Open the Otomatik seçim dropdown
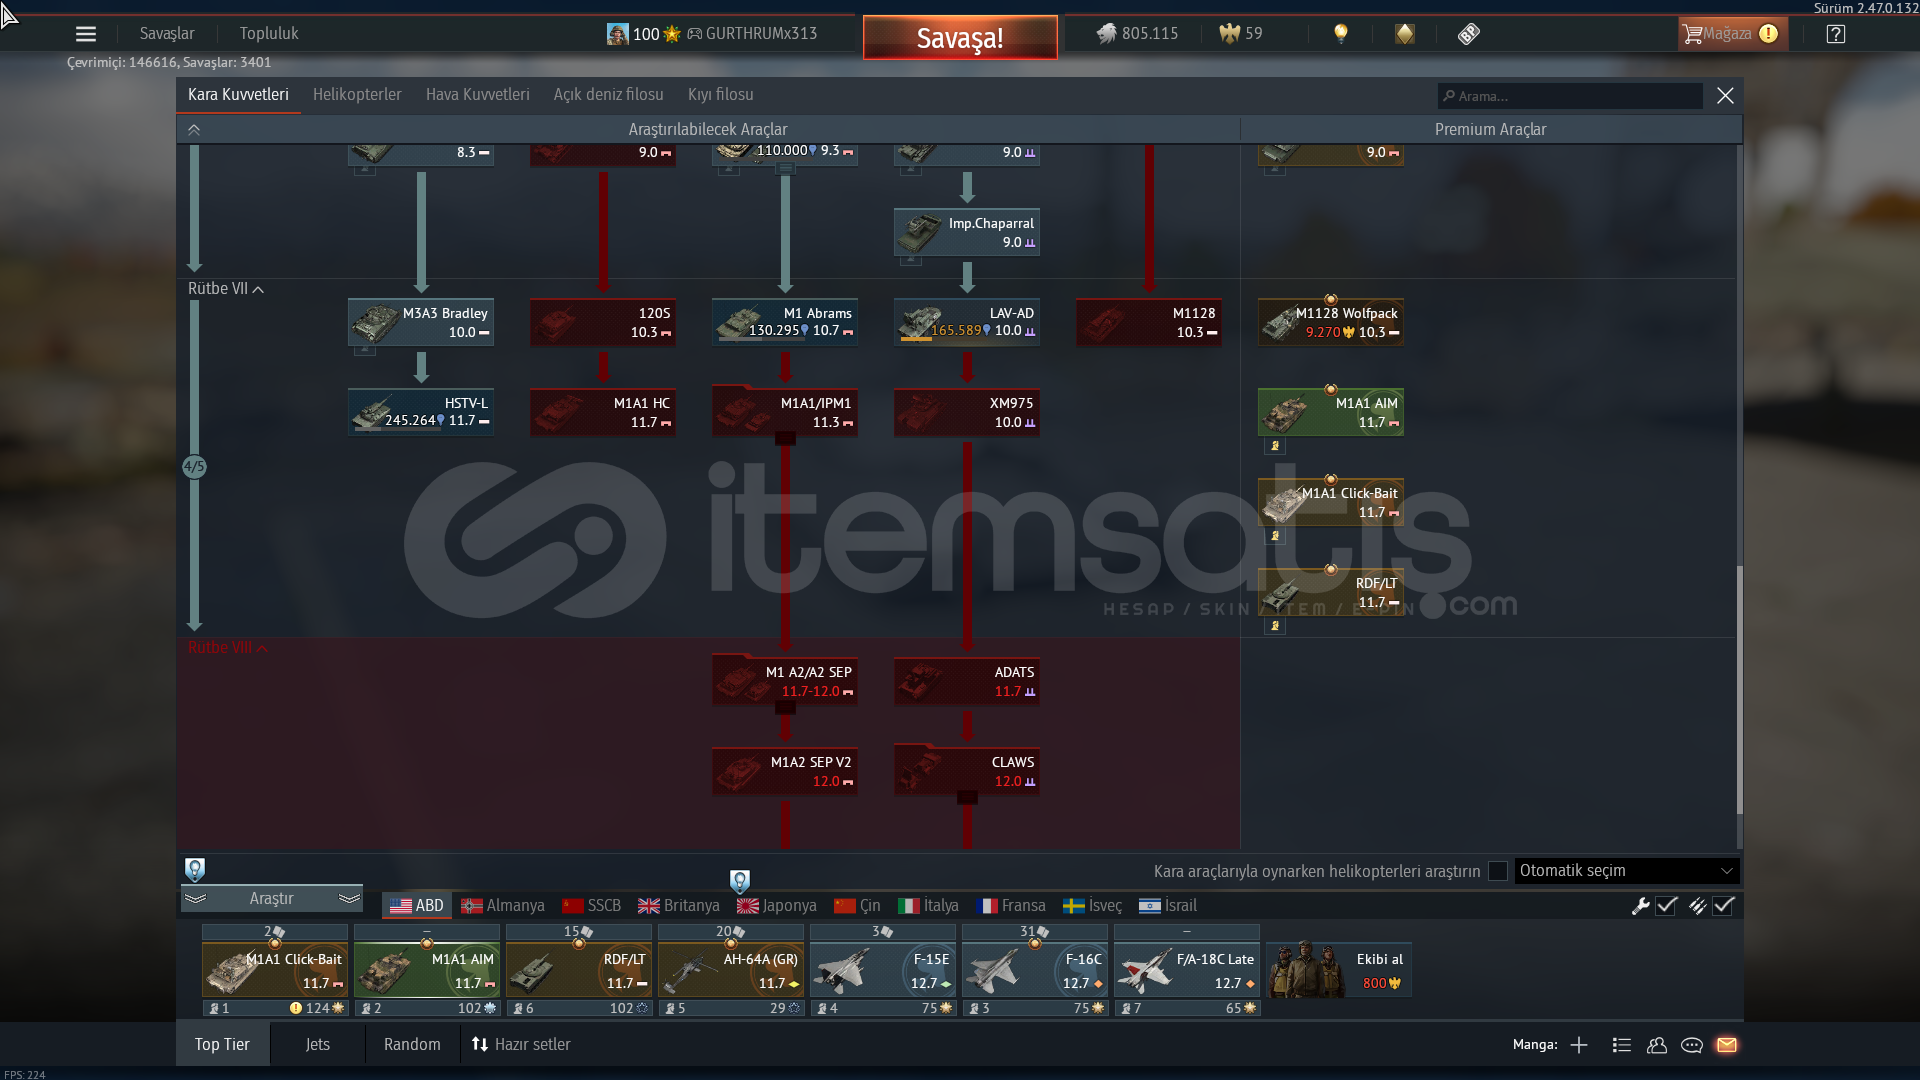 [1627, 871]
